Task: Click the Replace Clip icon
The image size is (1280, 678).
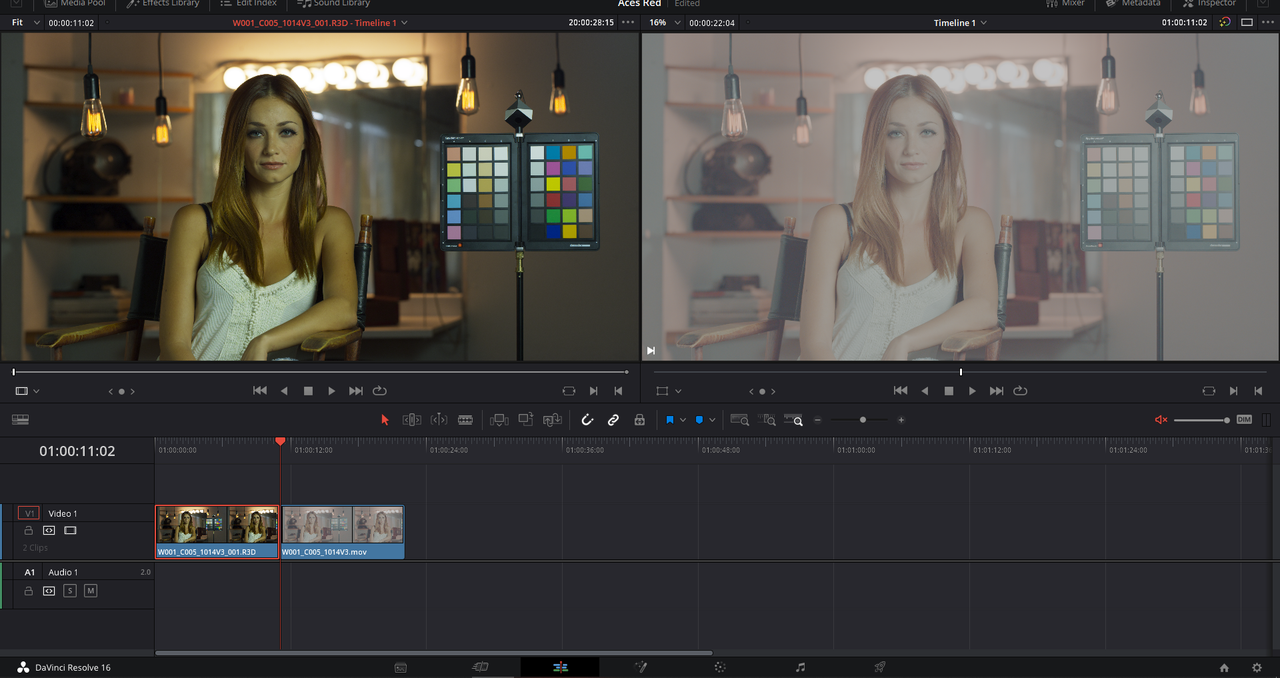Action: pyautogui.click(x=552, y=420)
